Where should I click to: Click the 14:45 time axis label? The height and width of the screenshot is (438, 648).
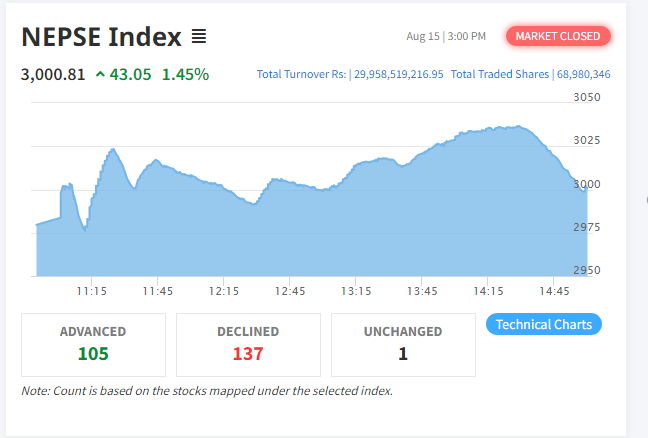point(554,291)
